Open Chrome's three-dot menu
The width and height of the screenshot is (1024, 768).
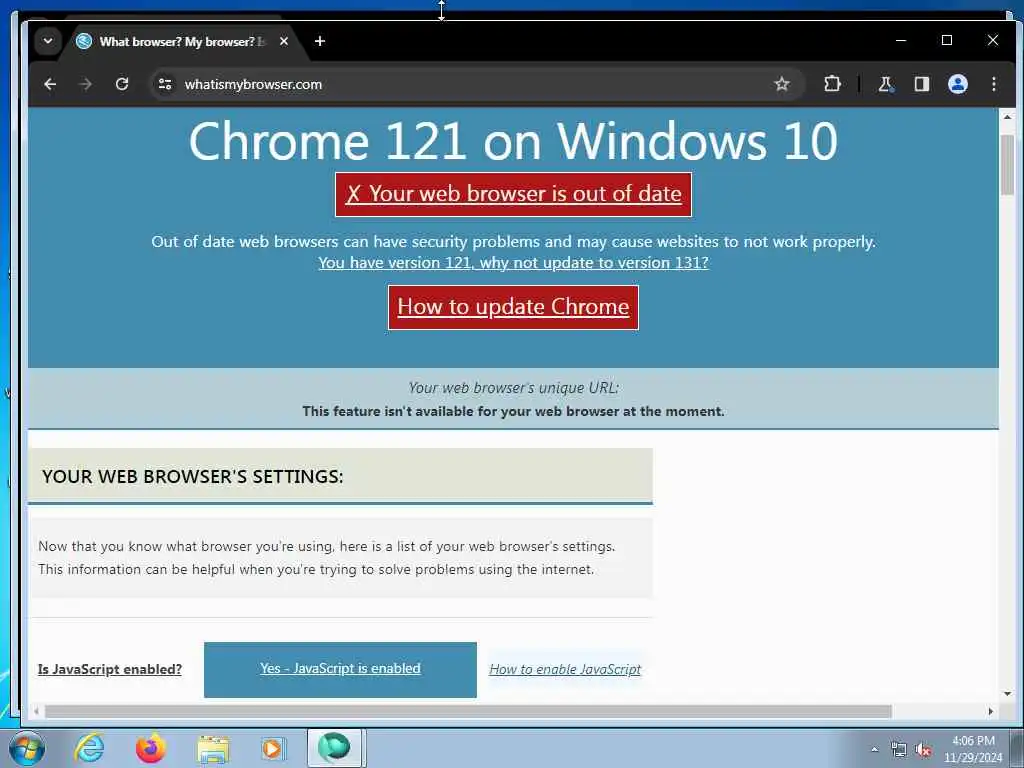[x=994, y=84]
